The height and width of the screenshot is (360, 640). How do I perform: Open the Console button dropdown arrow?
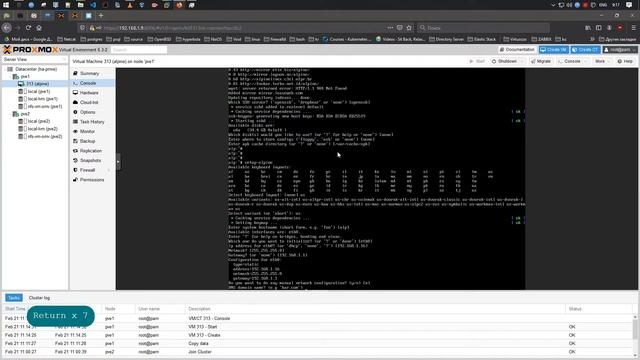(586, 61)
